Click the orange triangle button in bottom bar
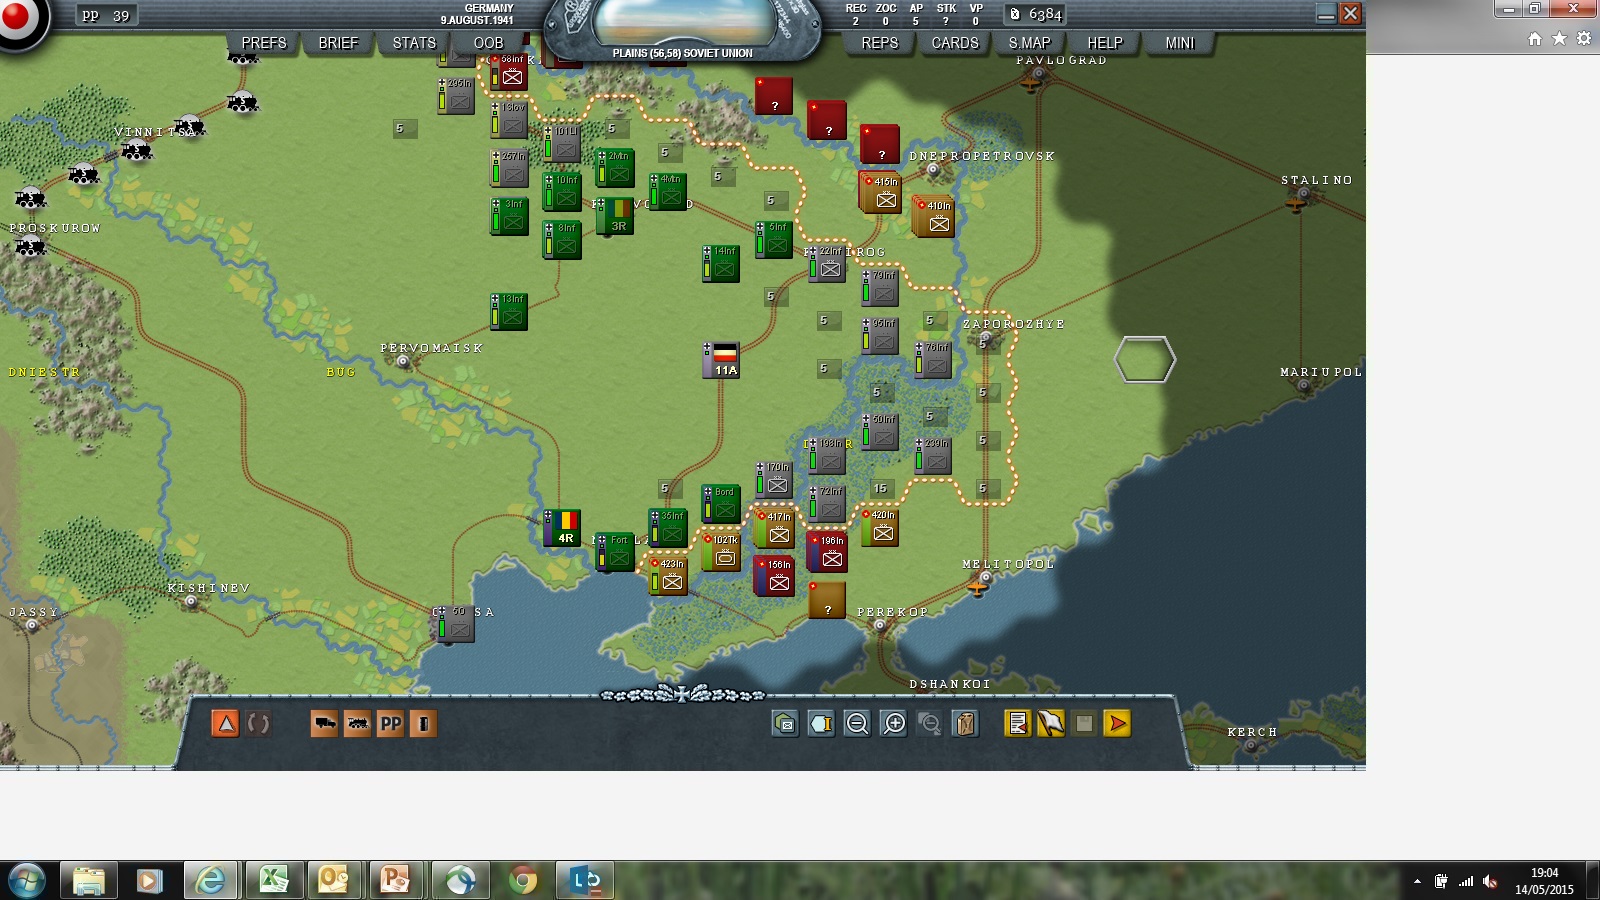The height and width of the screenshot is (900, 1600). point(226,723)
